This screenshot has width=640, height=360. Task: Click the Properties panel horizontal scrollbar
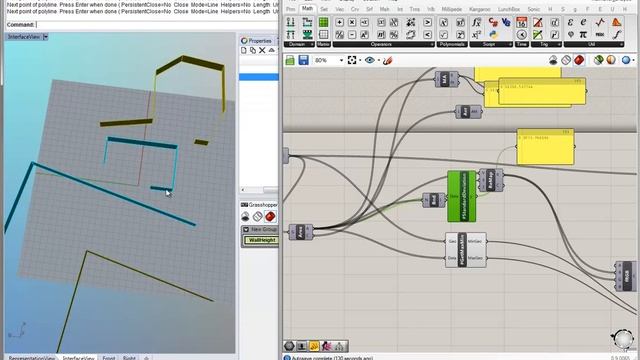click(259, 190)
